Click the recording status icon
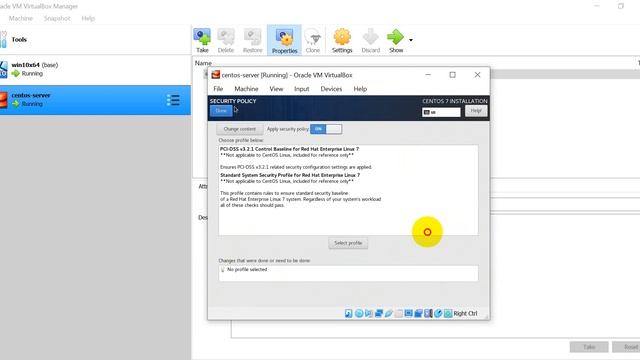The image size is (640, 360). (418, 313)
